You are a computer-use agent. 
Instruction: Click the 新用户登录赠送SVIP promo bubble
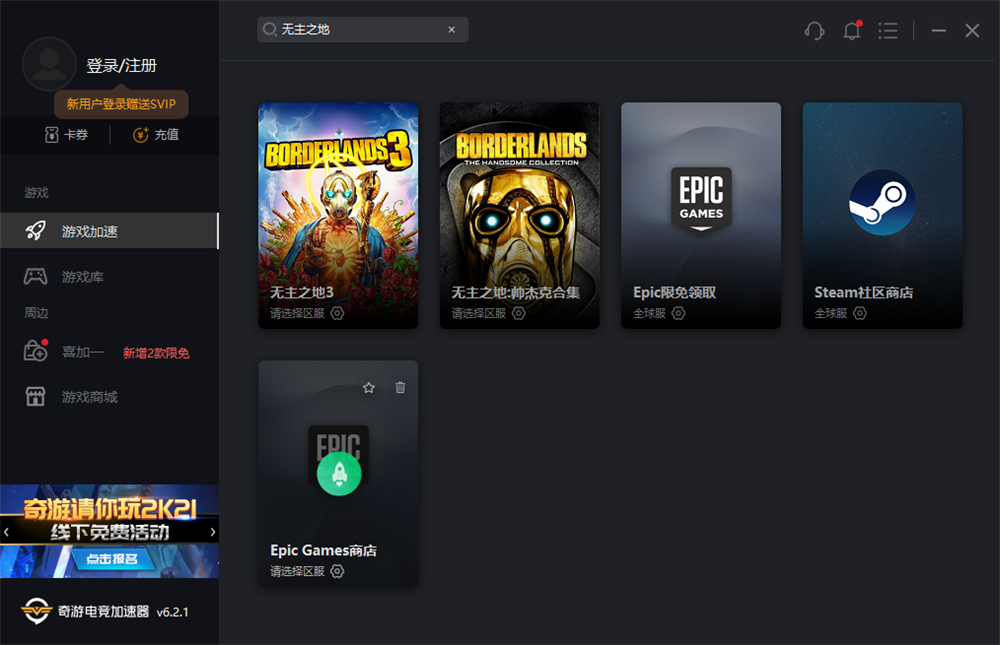tap(121, 104)
